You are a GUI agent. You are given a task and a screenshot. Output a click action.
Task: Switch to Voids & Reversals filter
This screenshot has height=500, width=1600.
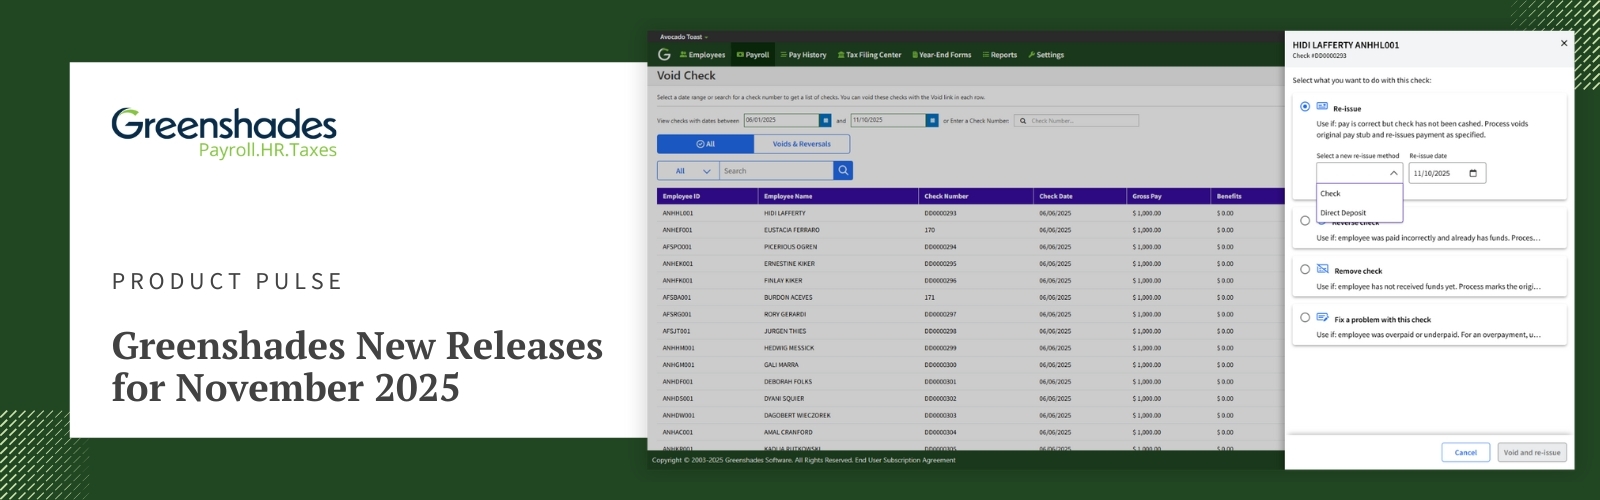[x=802, y=144]
